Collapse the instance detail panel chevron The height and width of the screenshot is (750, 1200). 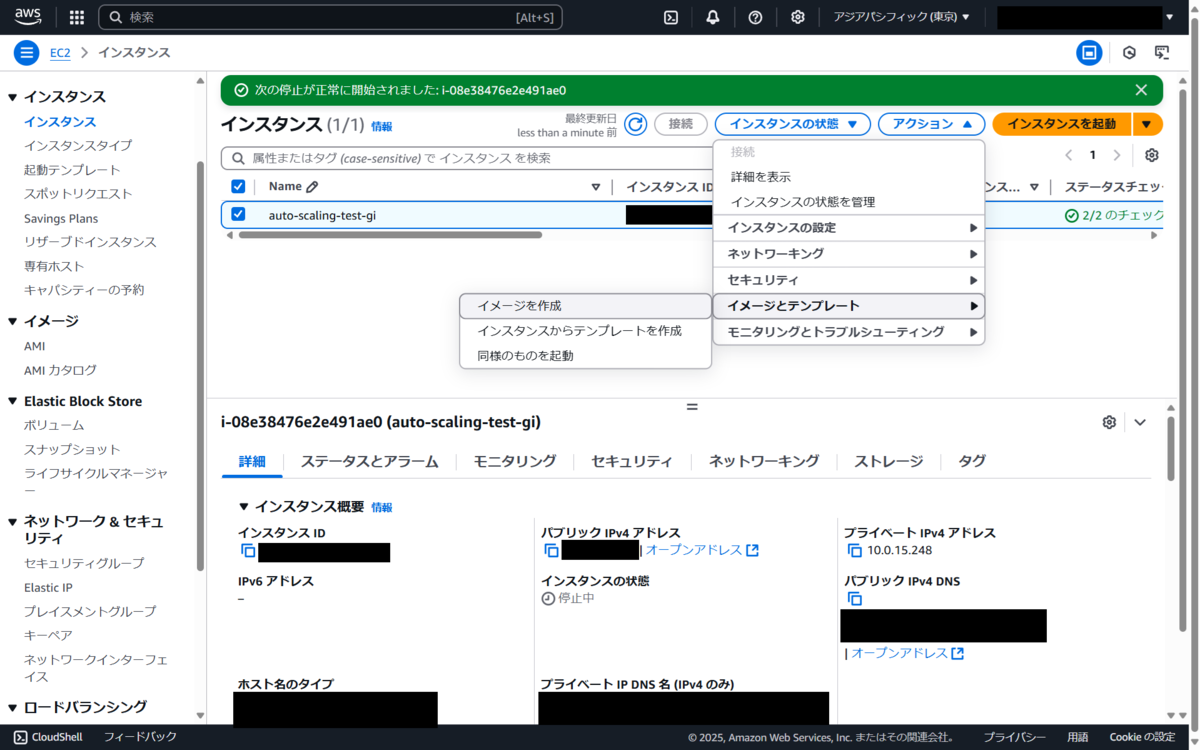click(x=1140, y=422)
